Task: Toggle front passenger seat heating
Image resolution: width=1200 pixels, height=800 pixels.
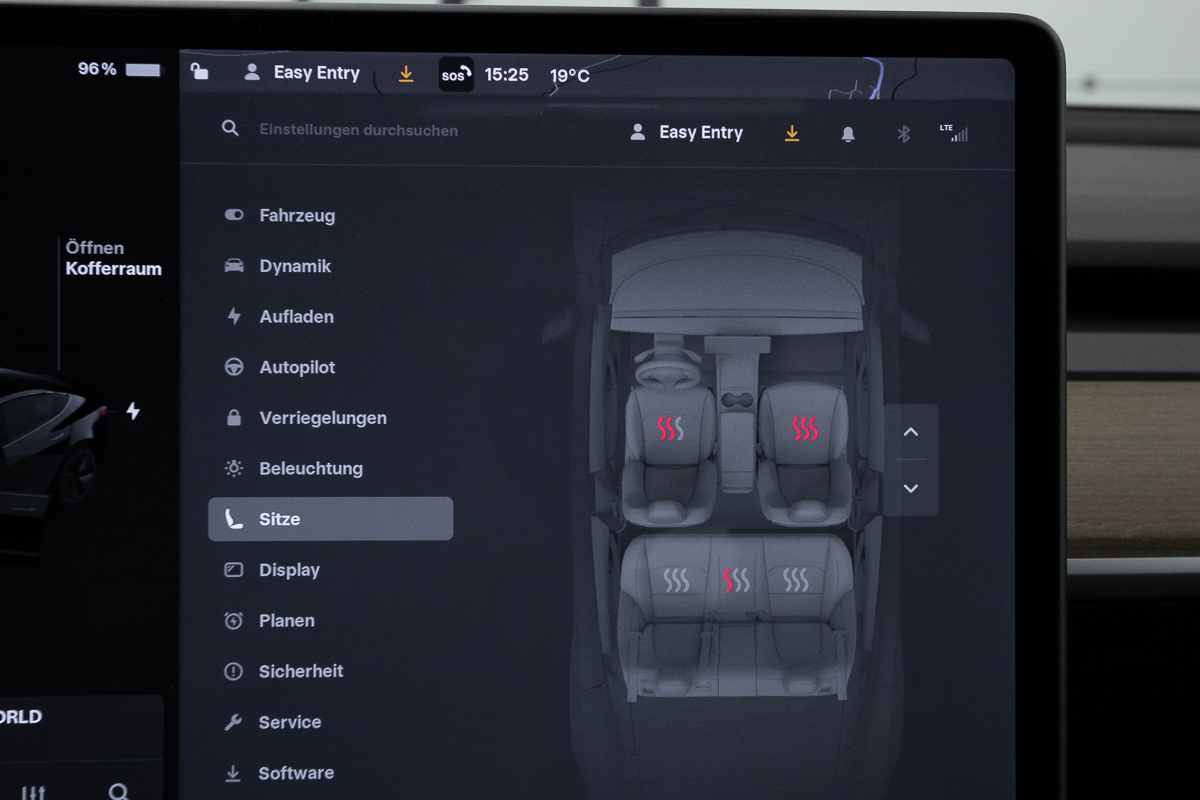Action: click(x=805, y=429)
